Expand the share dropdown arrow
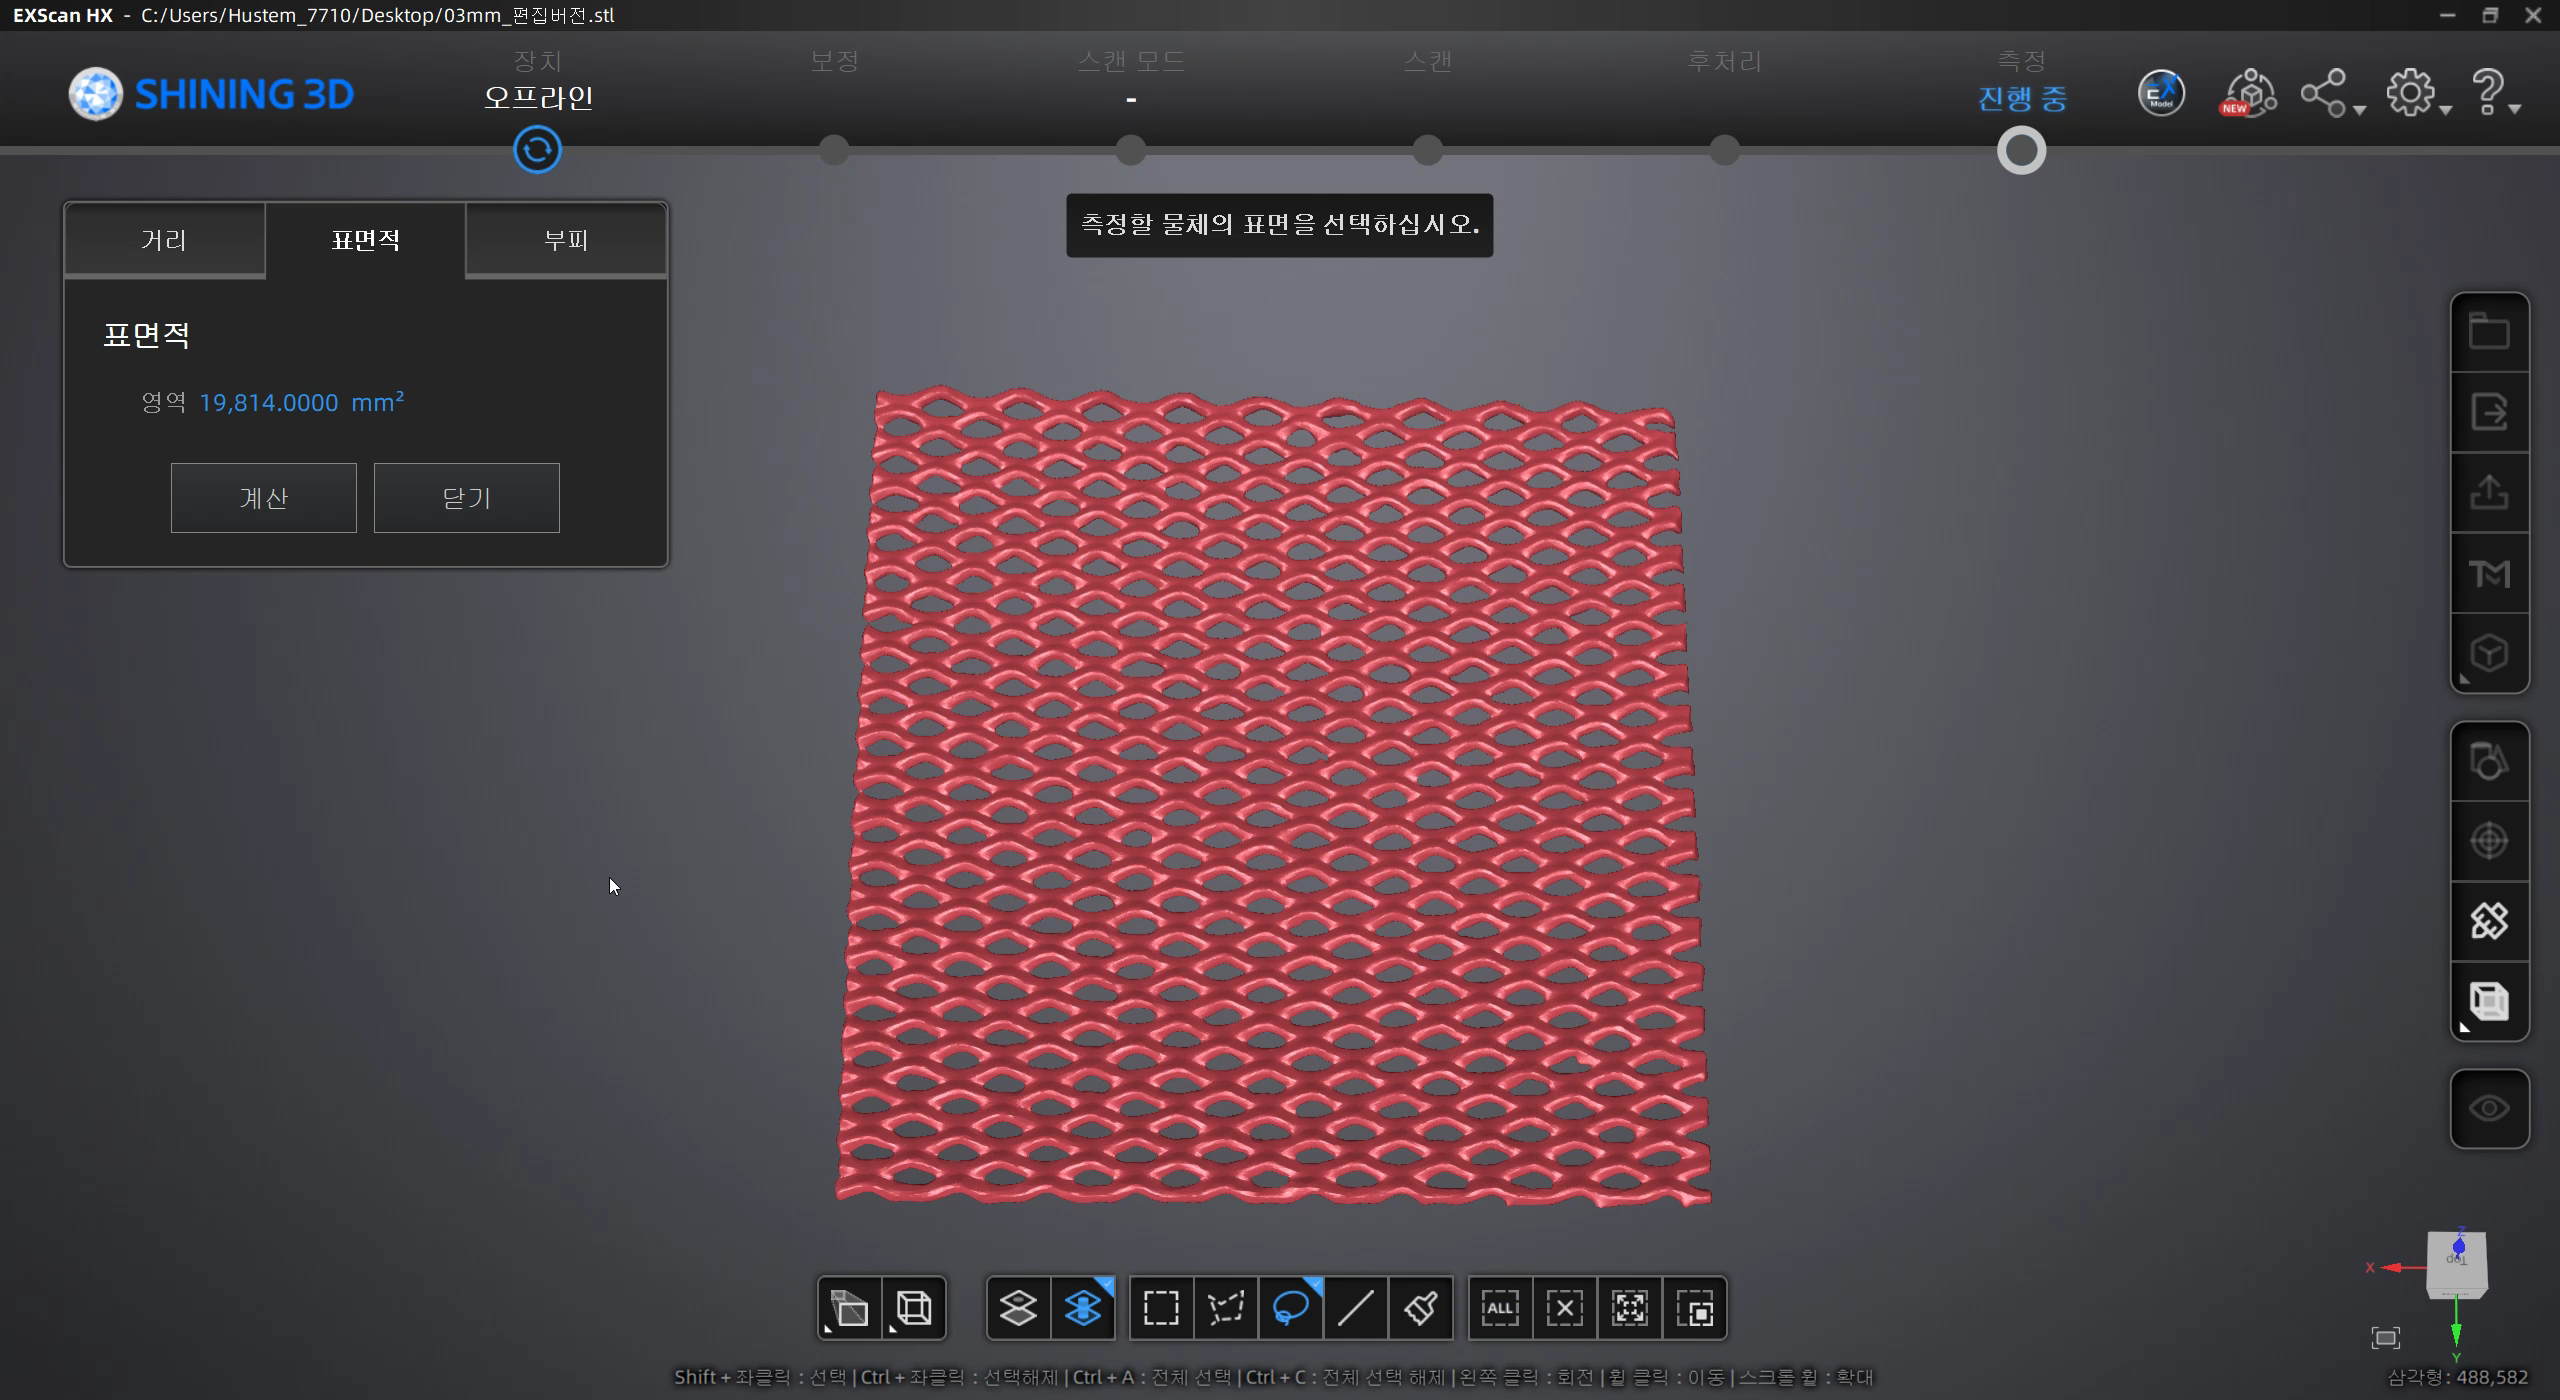 point(2360,110)
